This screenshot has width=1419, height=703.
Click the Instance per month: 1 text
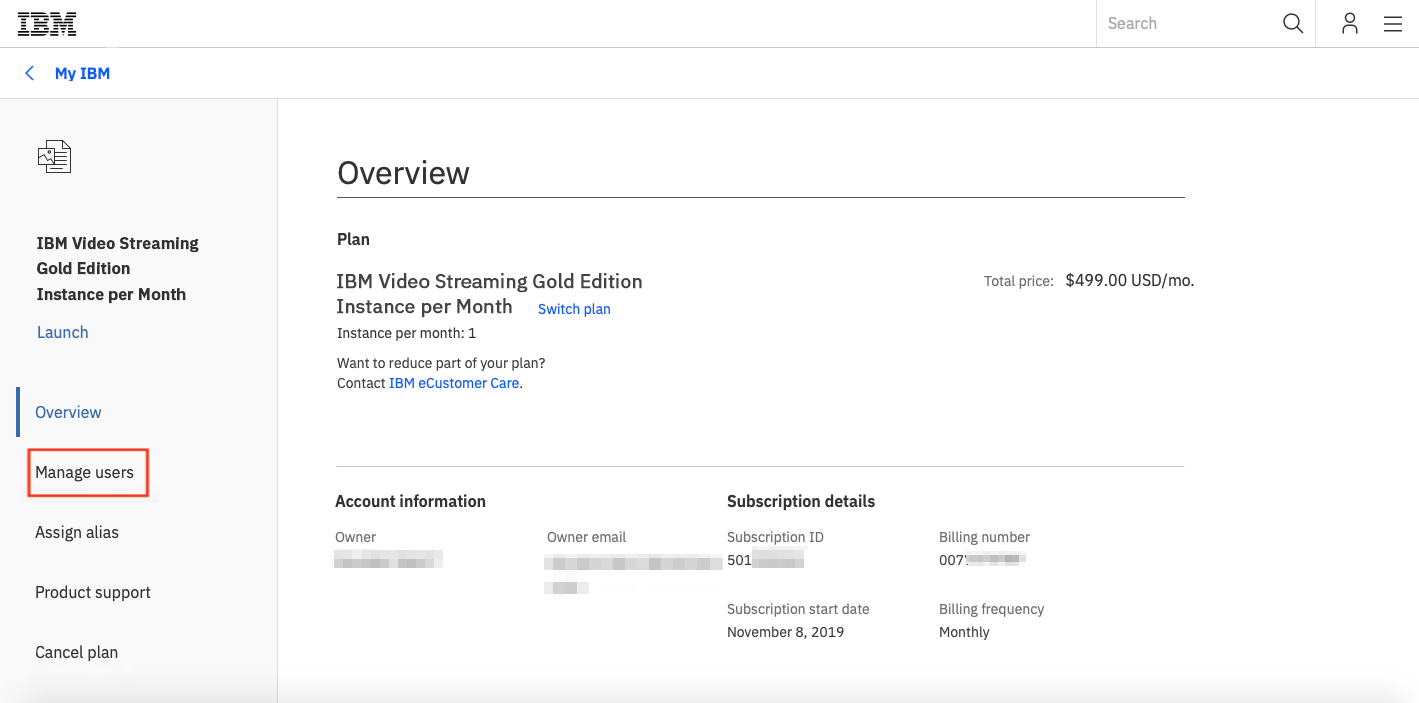406,333
